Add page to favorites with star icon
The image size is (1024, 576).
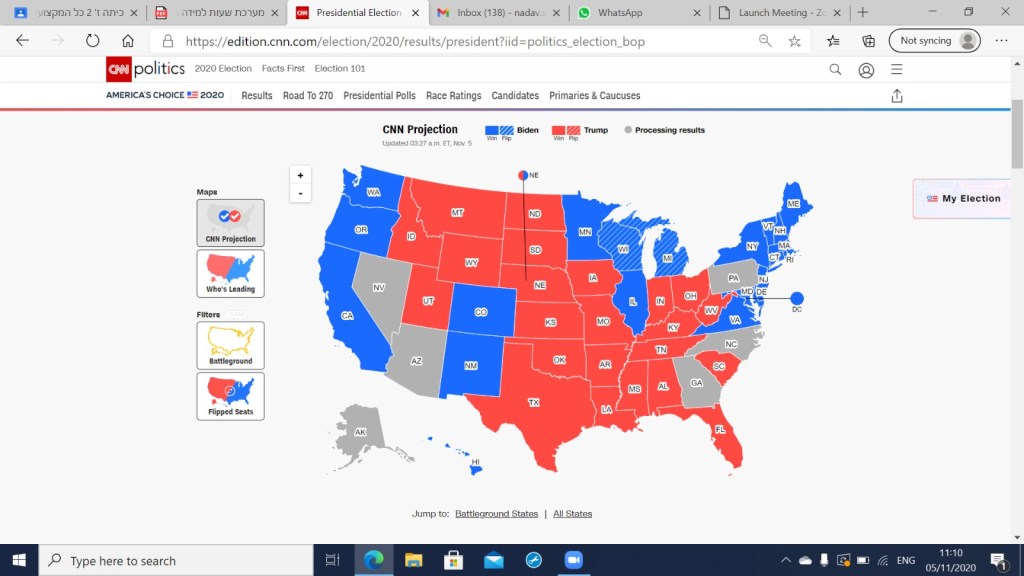tap(794, 41)
